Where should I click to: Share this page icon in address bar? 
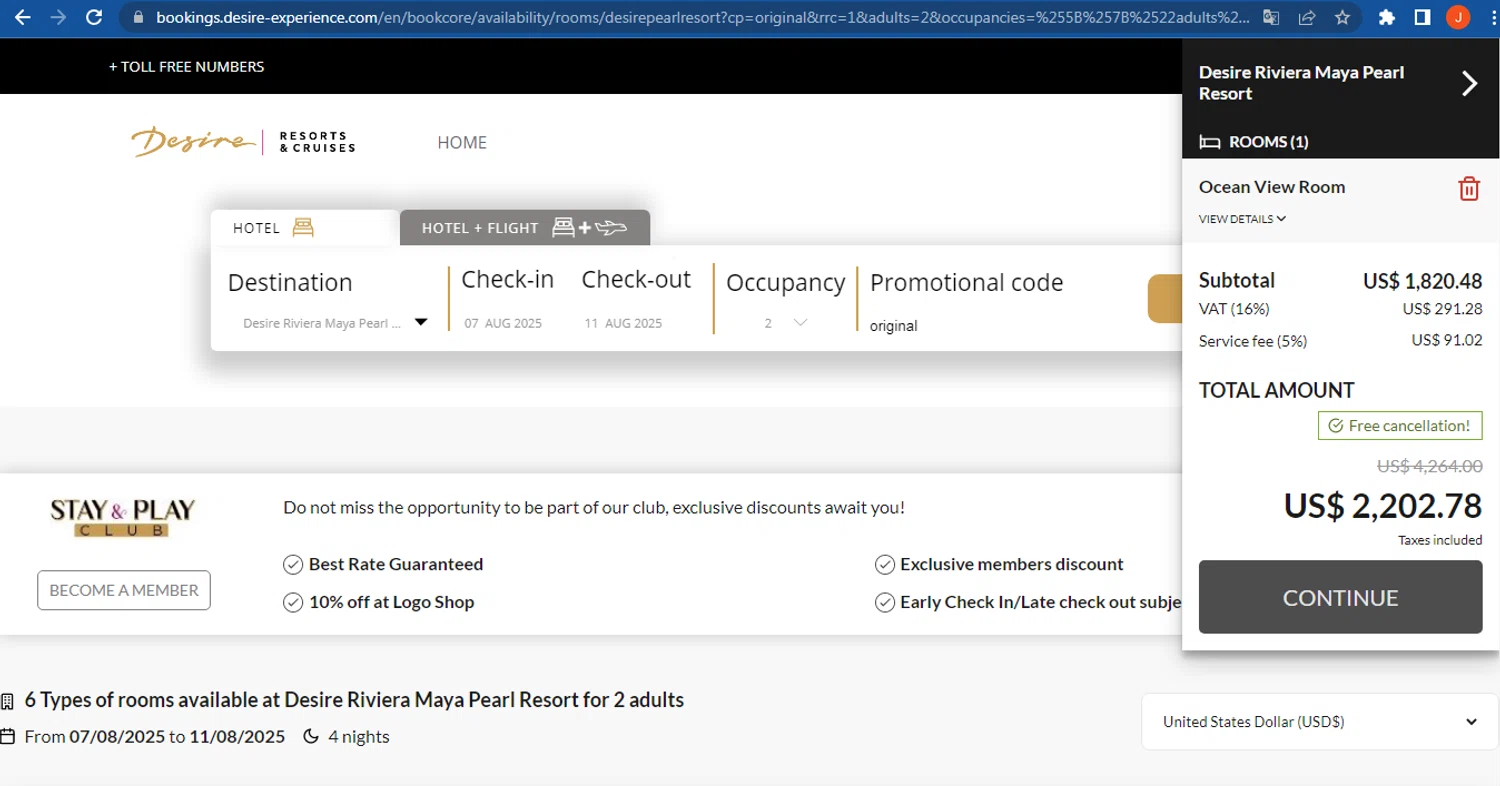1306,17
